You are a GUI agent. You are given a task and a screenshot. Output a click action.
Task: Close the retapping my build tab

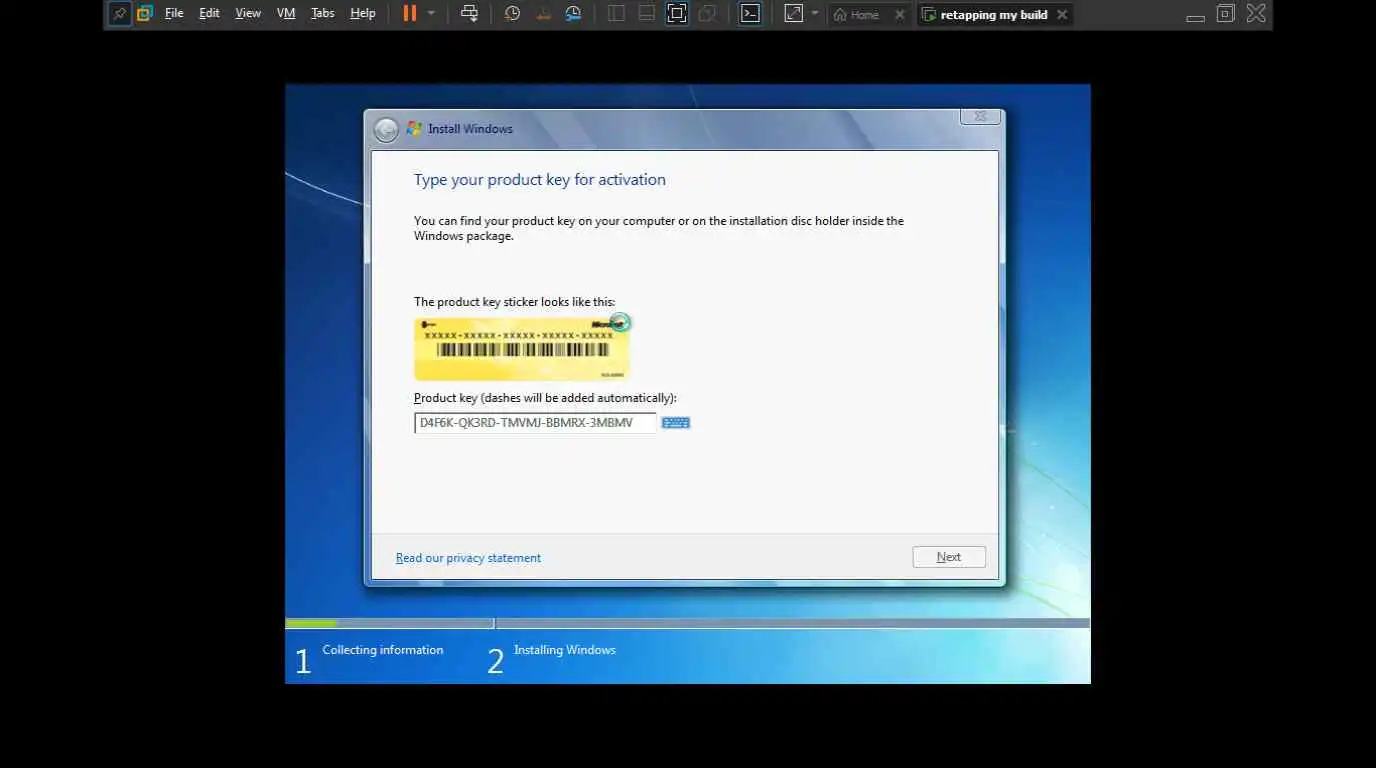click(1062, 15)
